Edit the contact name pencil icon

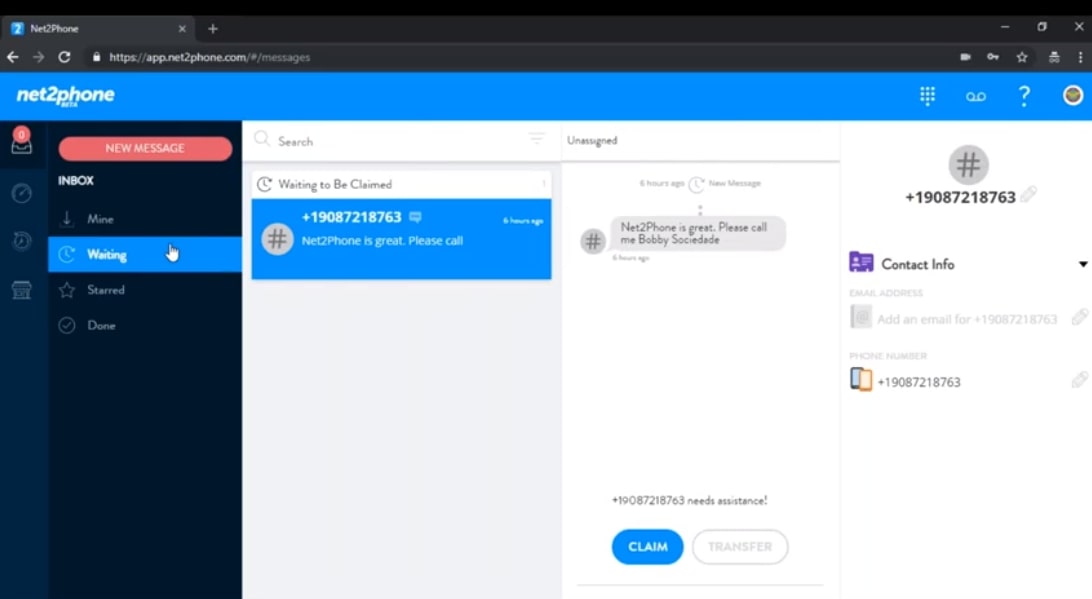coord(1029,194)
